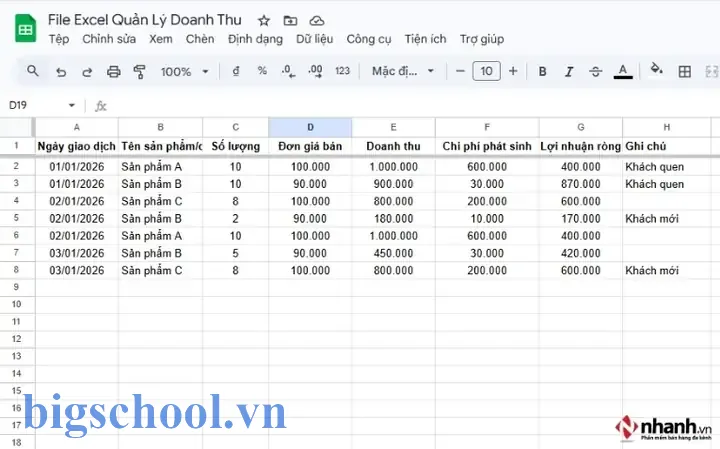The width and height of the screenshot is (720, 449).
Task: Open the Tệp menu
Action: (x=59, y=39)
